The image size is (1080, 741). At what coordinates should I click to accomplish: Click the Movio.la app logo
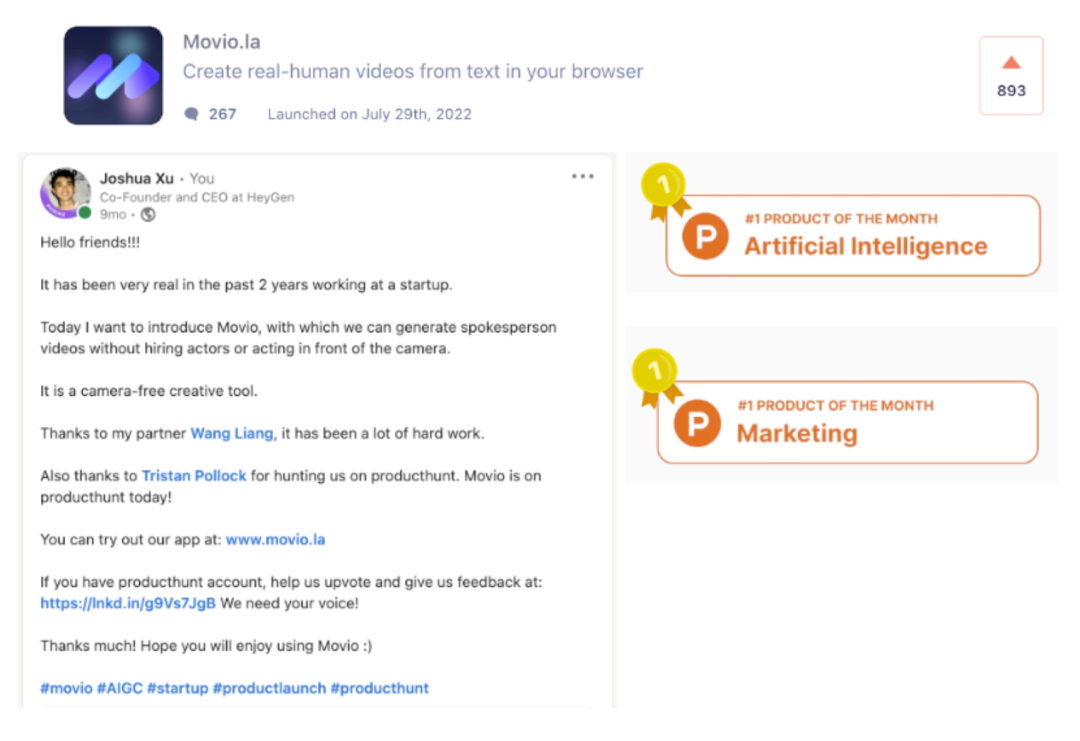click(x=113, y=76)
